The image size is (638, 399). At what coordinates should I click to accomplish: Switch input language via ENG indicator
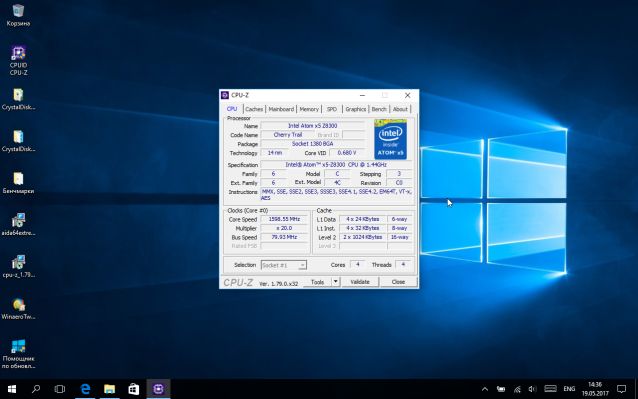(569, 389)
